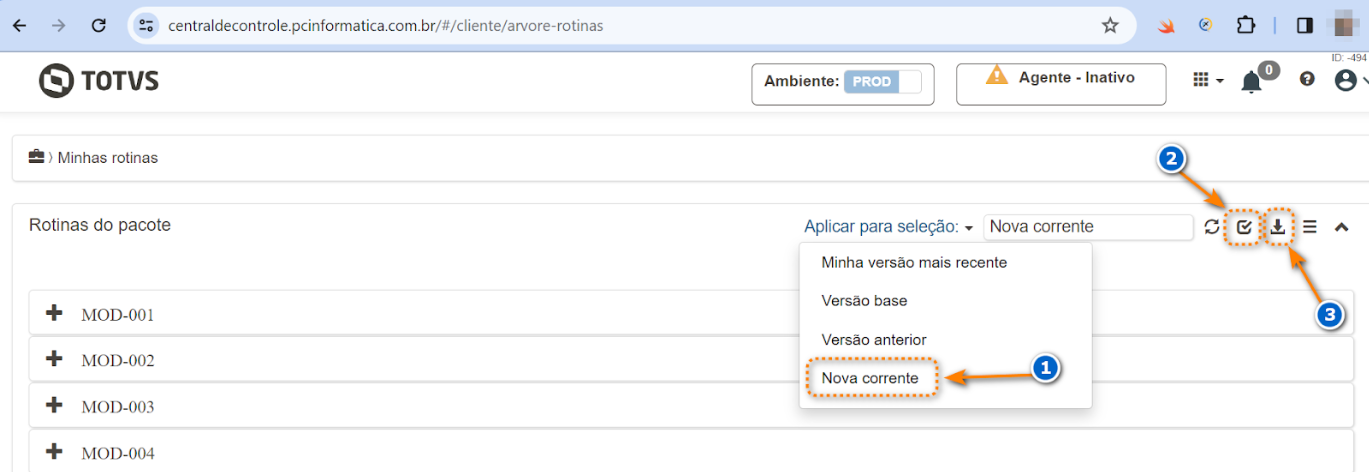This screenshot has height=476, width=1370.
Task: Expand the MOD-001 module
Action: (x=55, y=314)
